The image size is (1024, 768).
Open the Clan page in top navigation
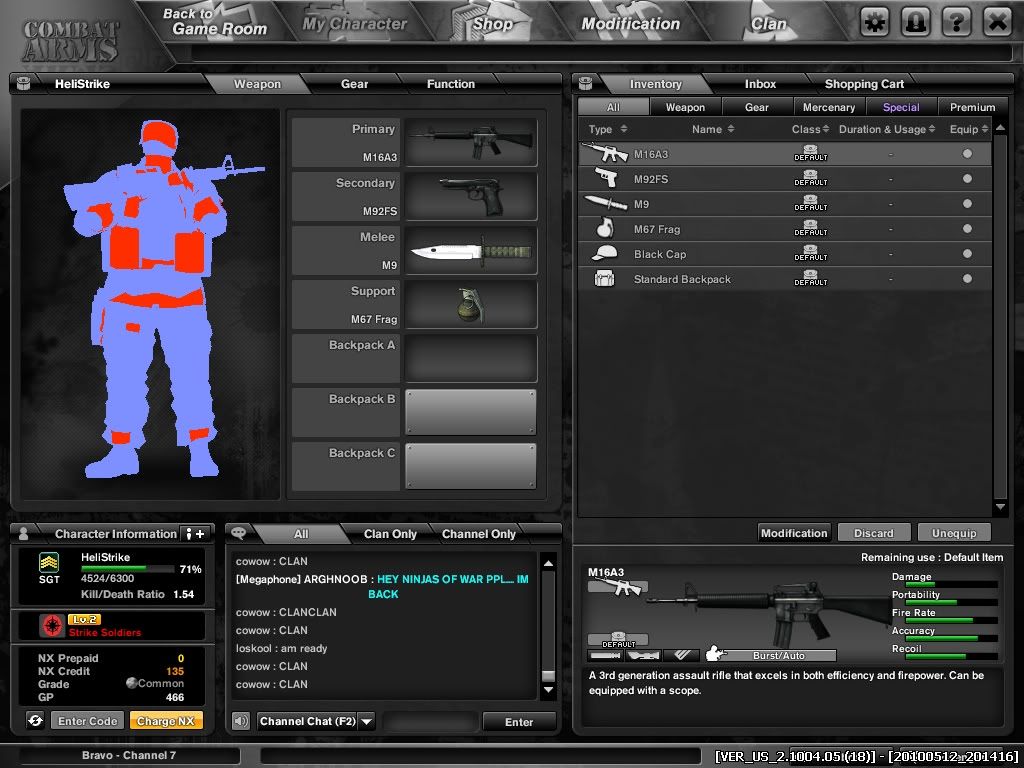point(769,24)
